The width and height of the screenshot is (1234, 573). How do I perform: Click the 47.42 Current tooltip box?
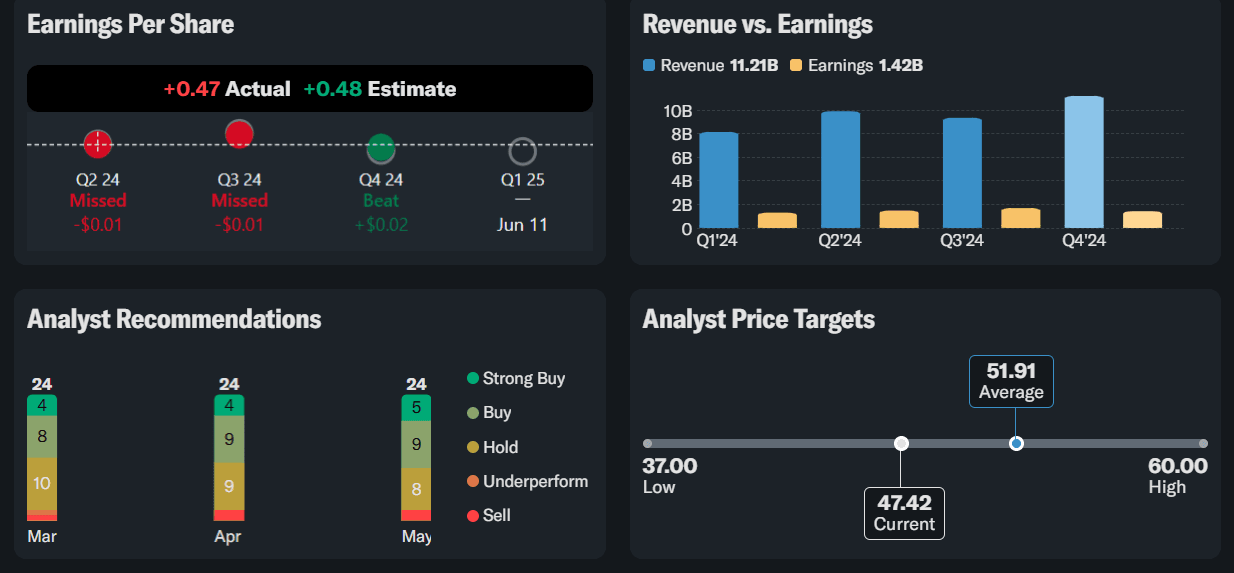[x=904, y=513]
